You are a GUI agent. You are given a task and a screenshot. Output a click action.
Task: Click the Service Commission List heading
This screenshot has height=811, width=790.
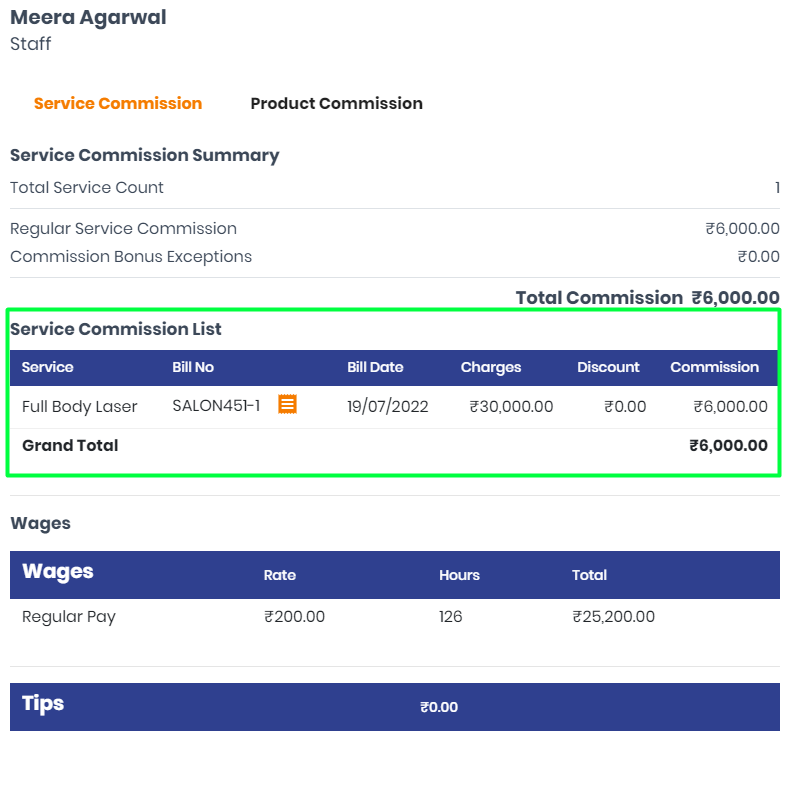pos(116,329)
